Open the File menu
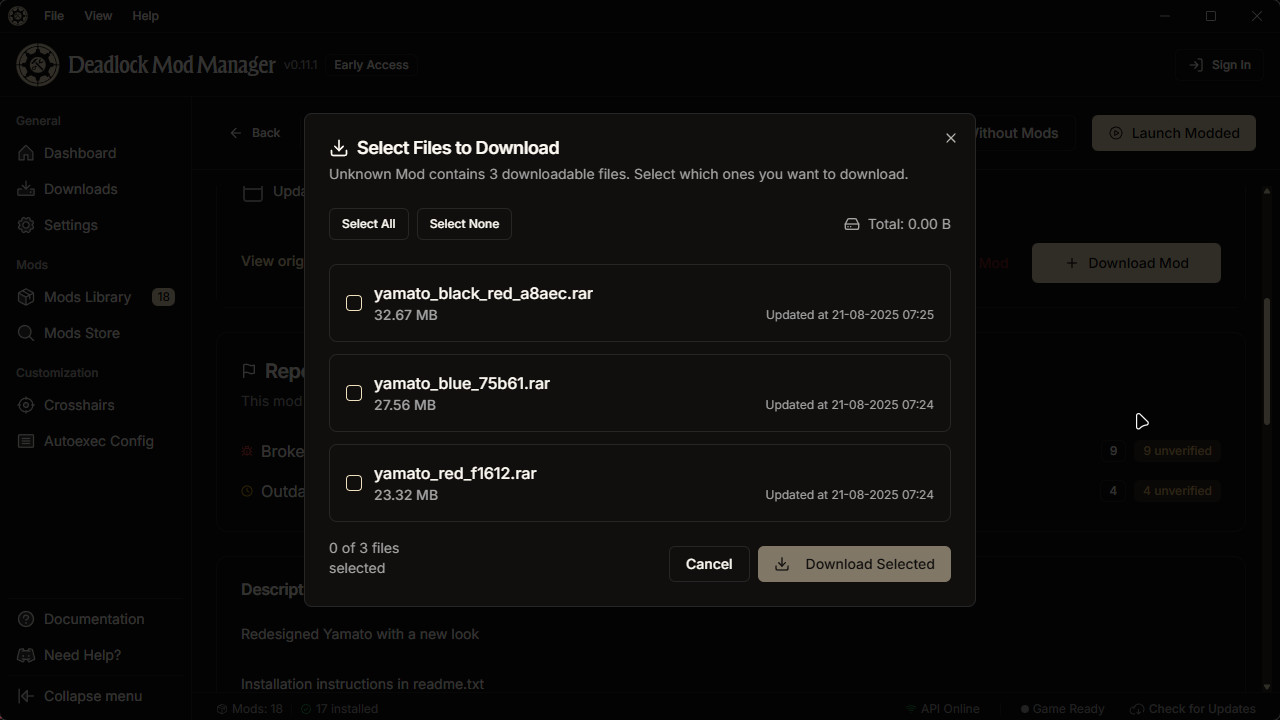Screen dimensions: 1280x720 coord(54,16)
